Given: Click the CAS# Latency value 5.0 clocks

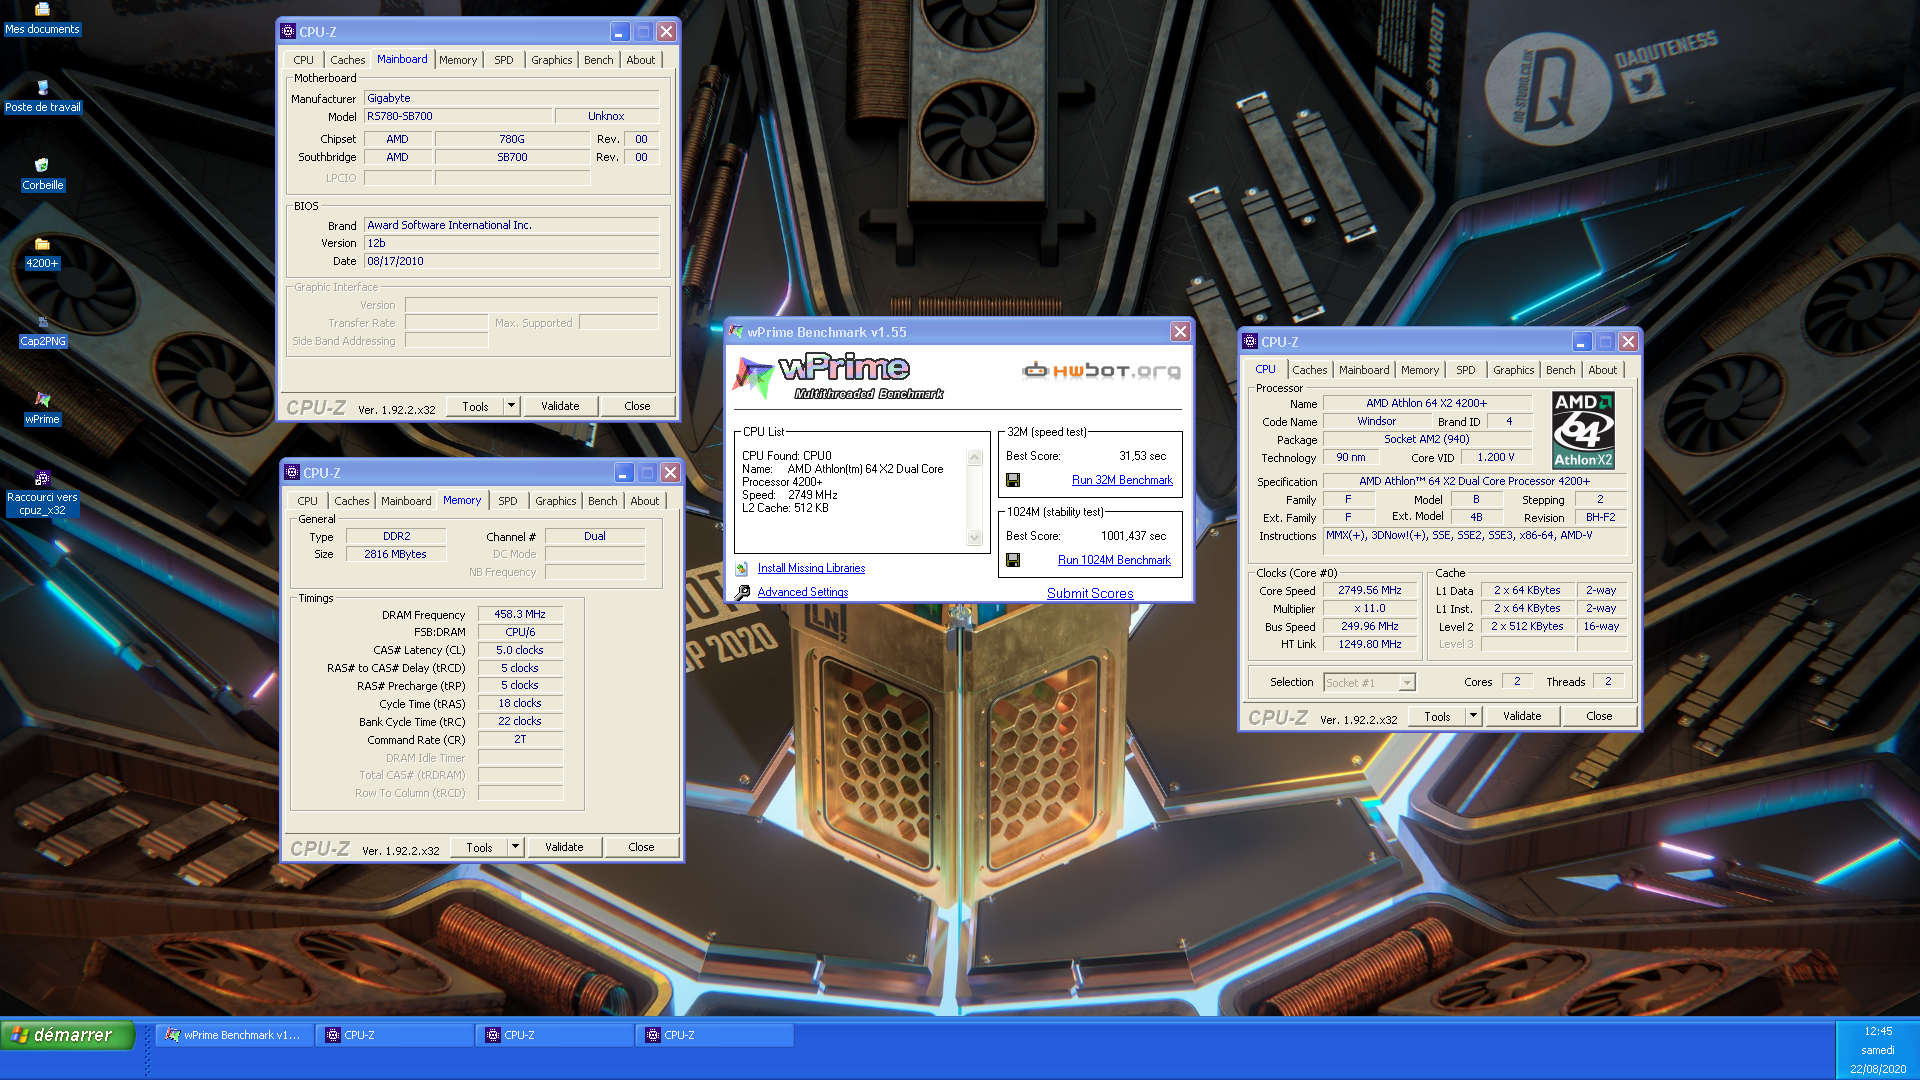Looking at the screenshot, I should [520, 650].
